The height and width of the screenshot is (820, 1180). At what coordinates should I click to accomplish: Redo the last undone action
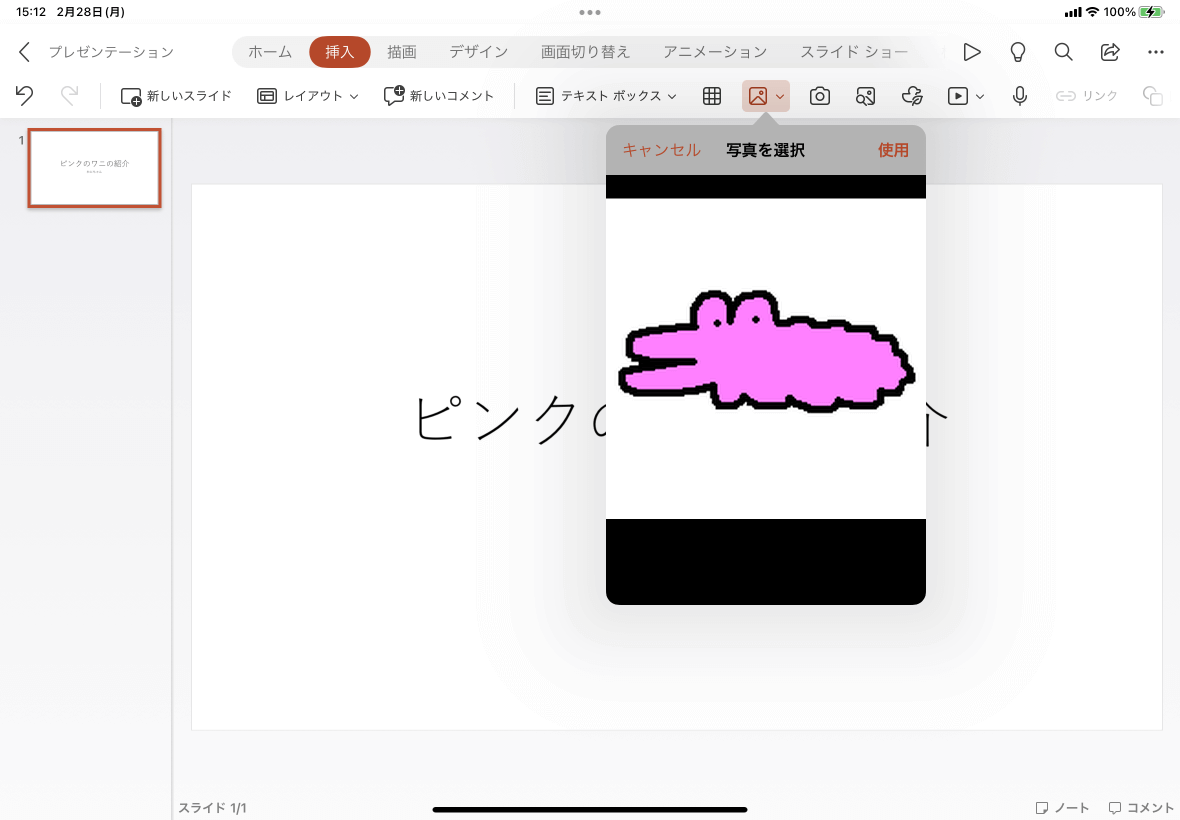pyautogui.click(x=67, y=95)
